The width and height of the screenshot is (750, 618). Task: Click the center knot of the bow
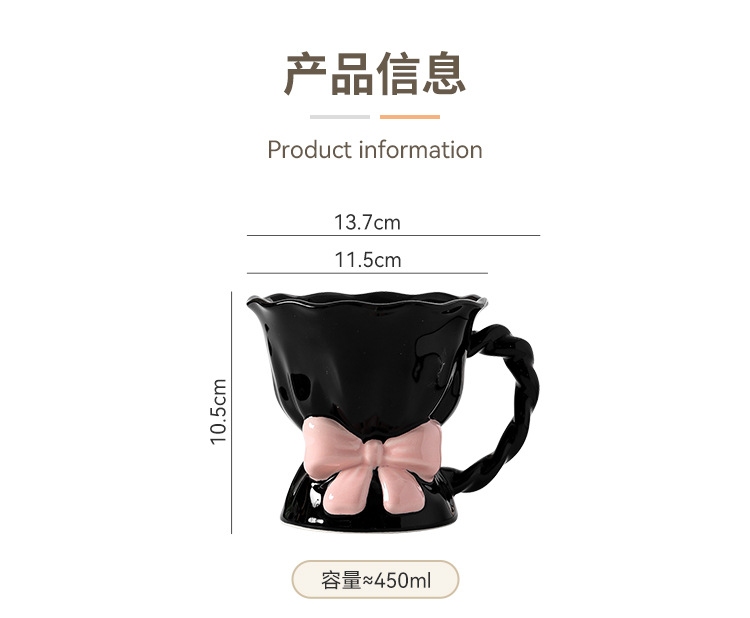(373, 453)
